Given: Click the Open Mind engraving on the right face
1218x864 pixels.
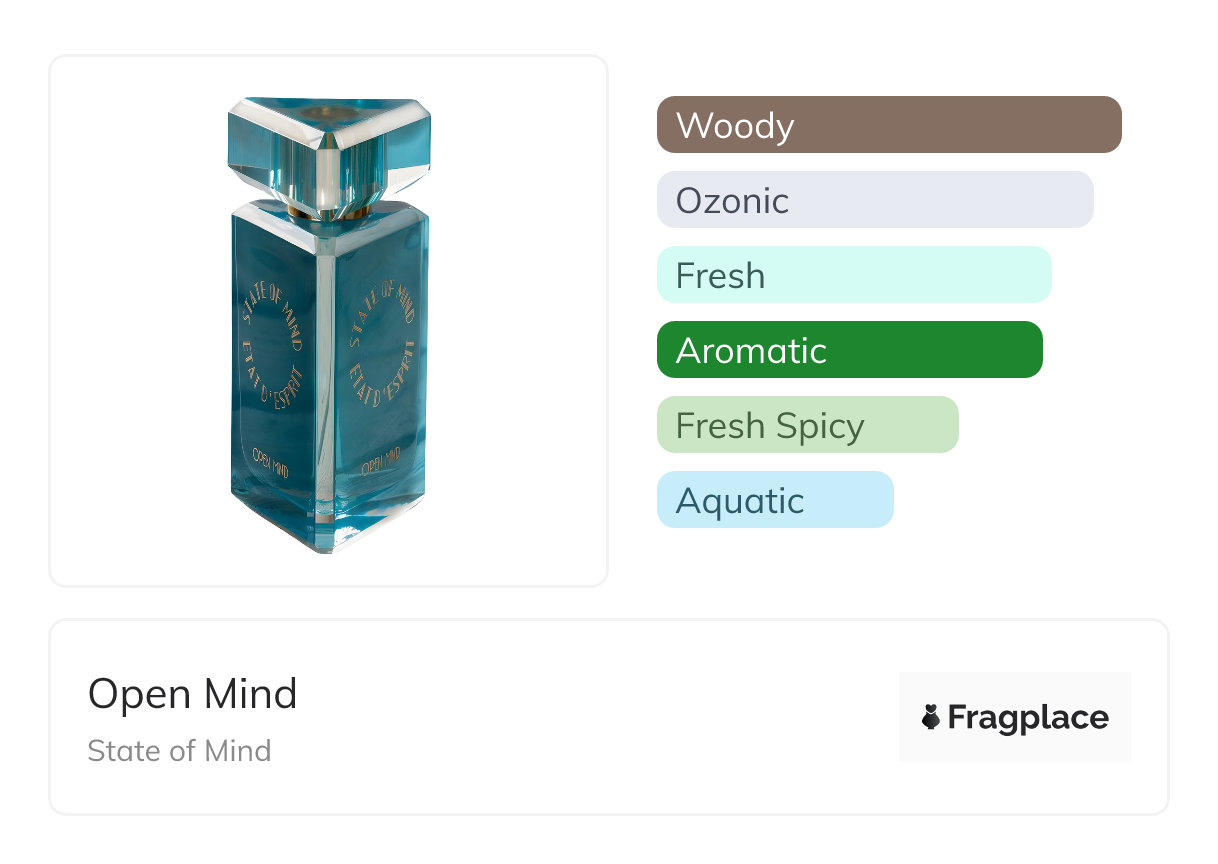Looking at the screenshot, I should click(384, 465).
